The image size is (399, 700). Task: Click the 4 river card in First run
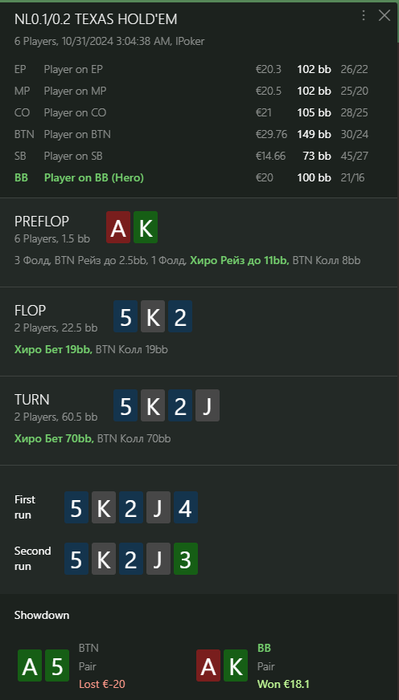[186, 508]
